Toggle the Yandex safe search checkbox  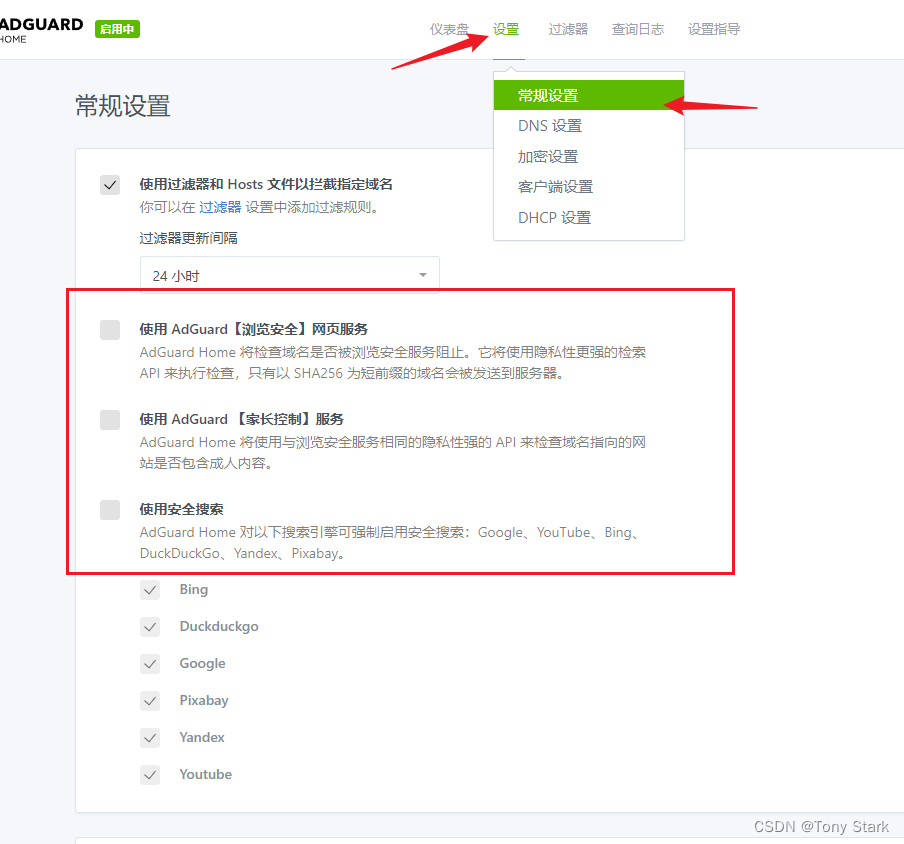click(x=150, y=737)
